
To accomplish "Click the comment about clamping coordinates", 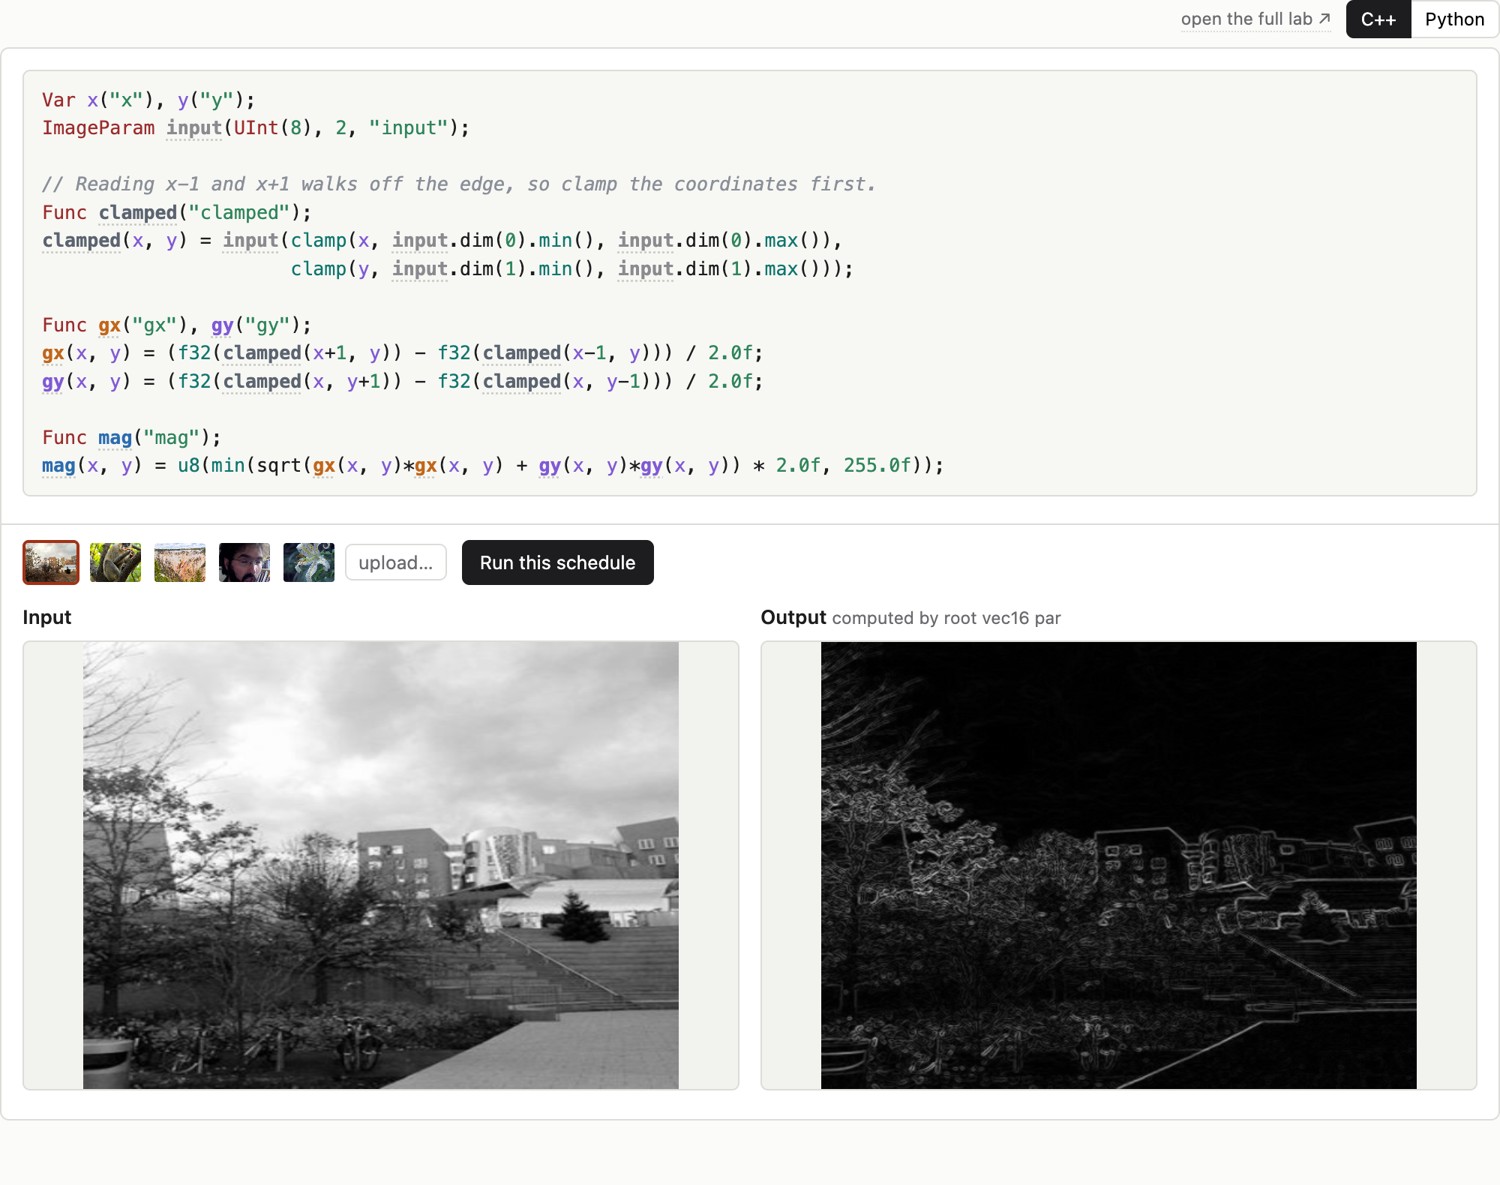I will click(x=459, y=184).
